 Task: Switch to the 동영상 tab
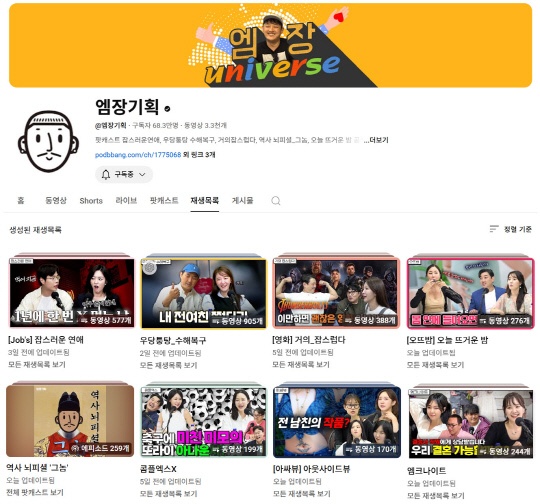pos(56,200)
